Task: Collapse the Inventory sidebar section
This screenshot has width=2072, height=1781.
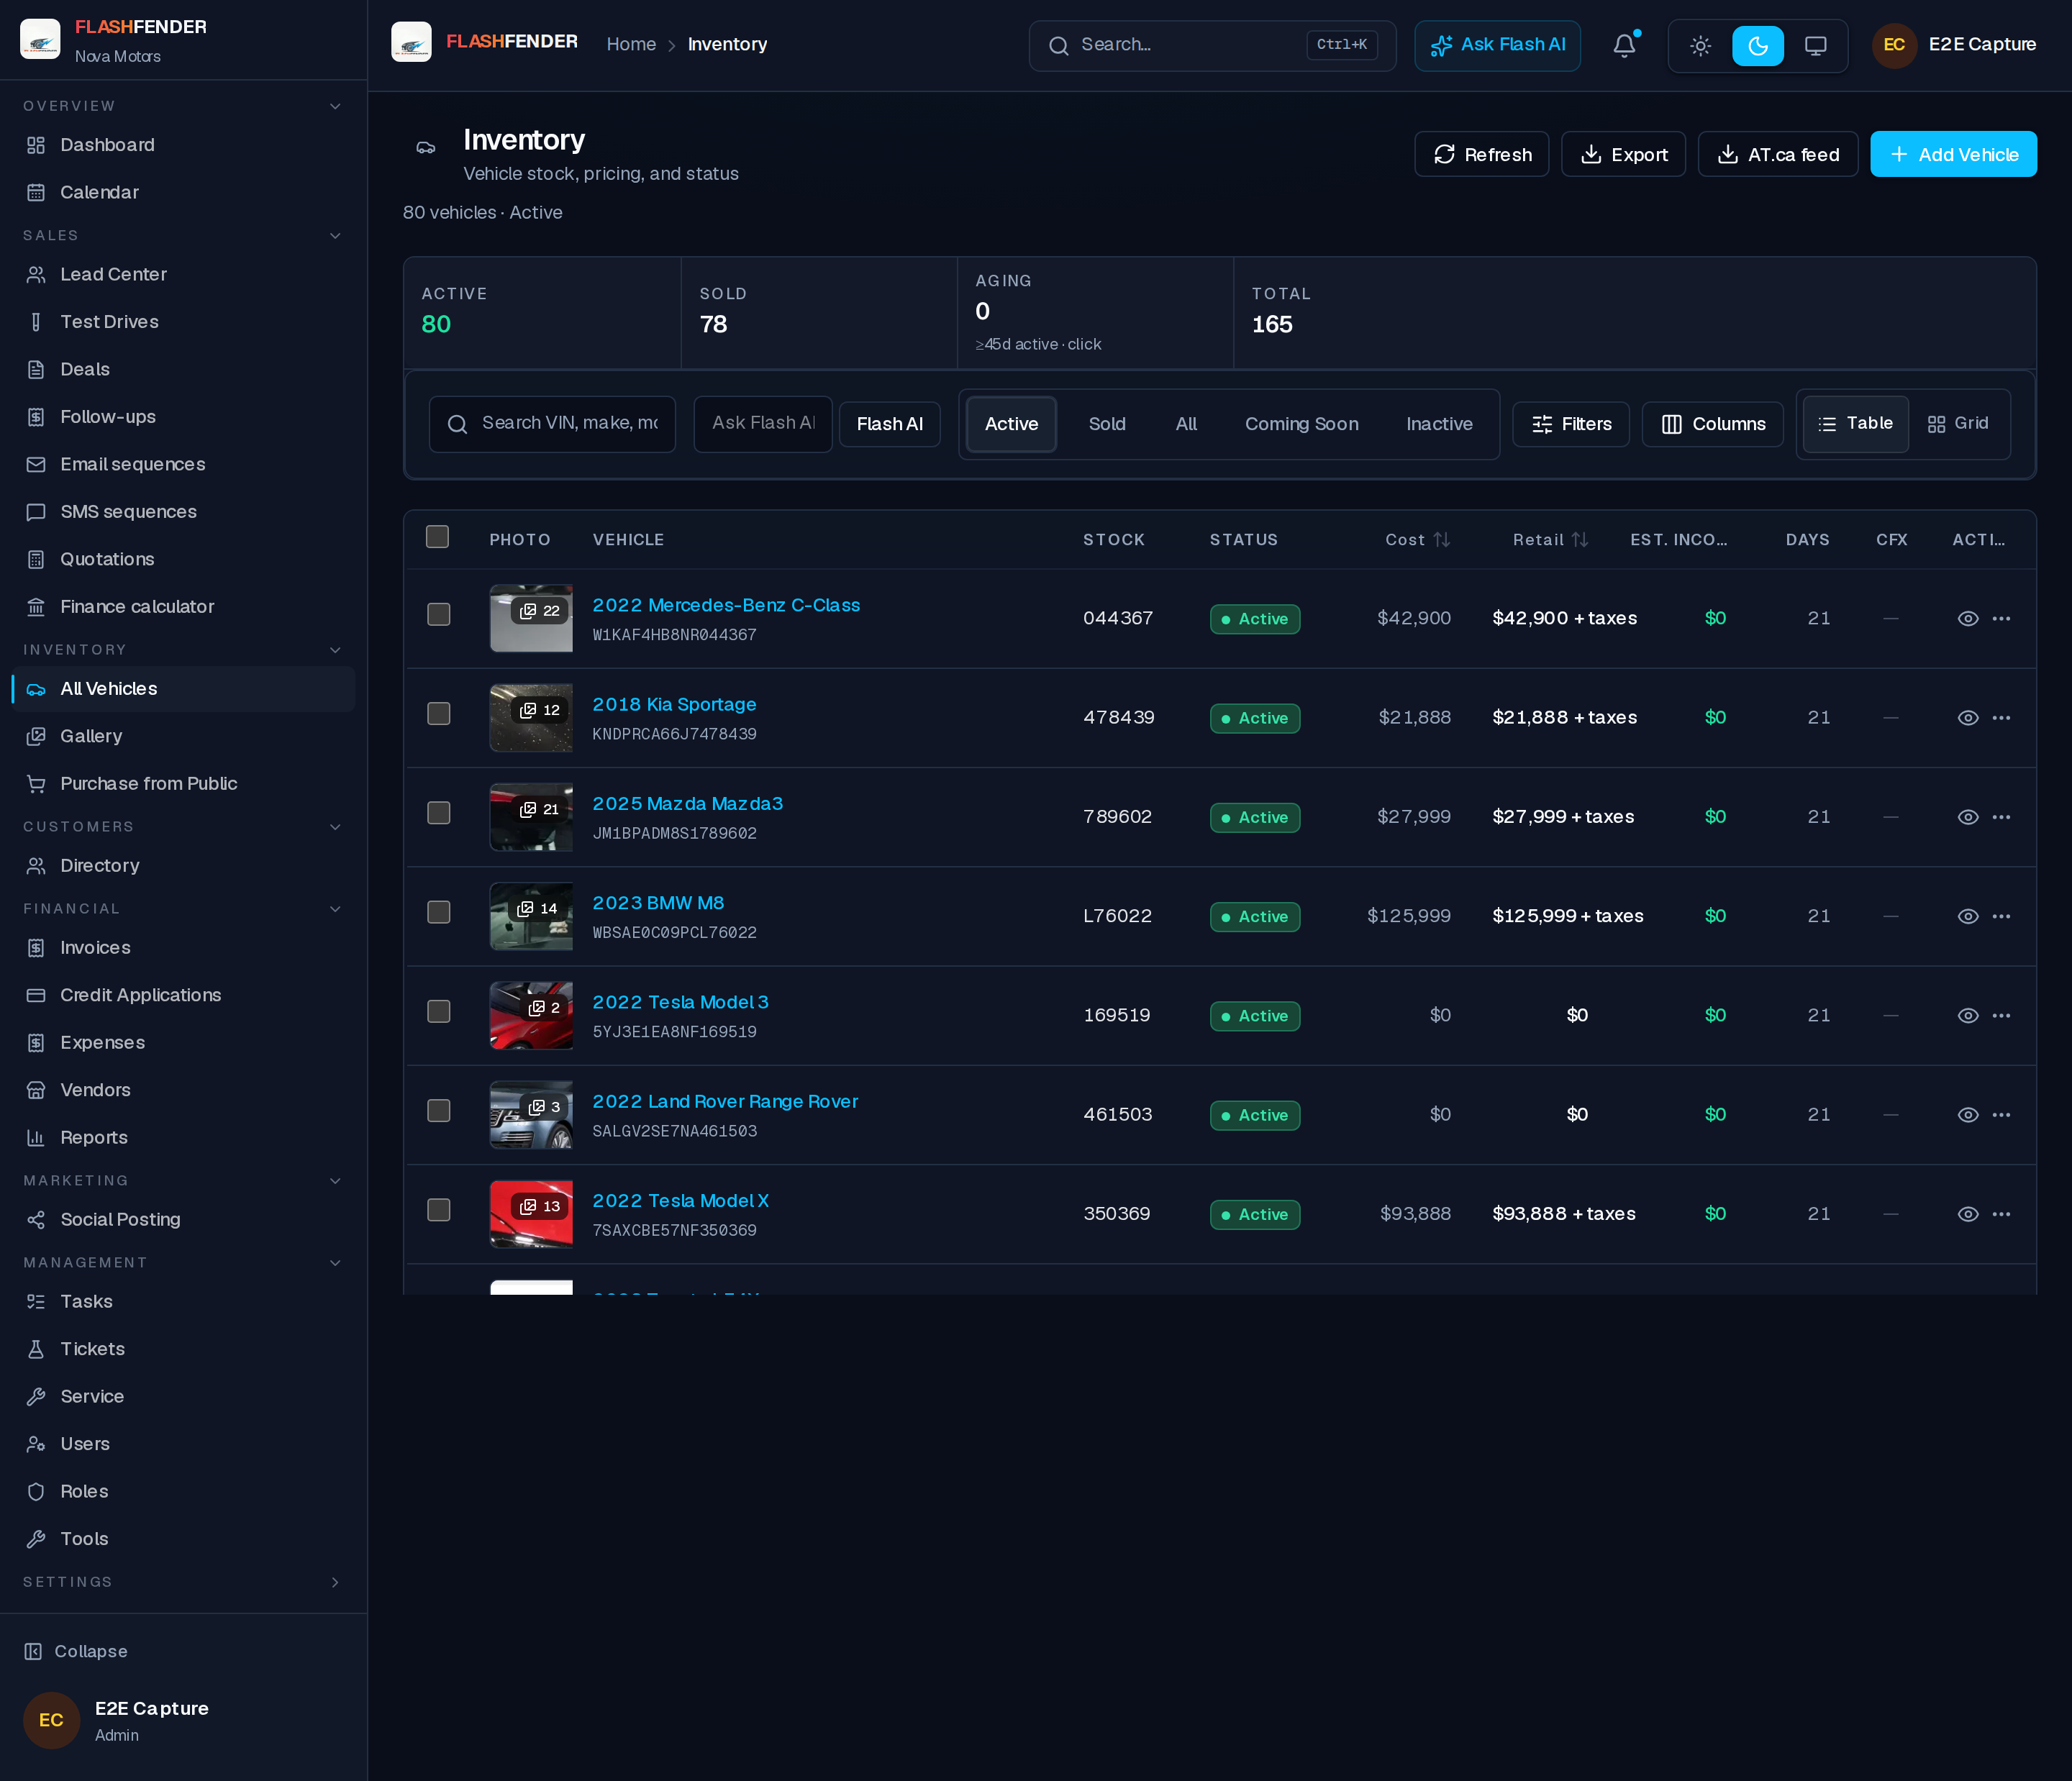Action: (335, 650)
